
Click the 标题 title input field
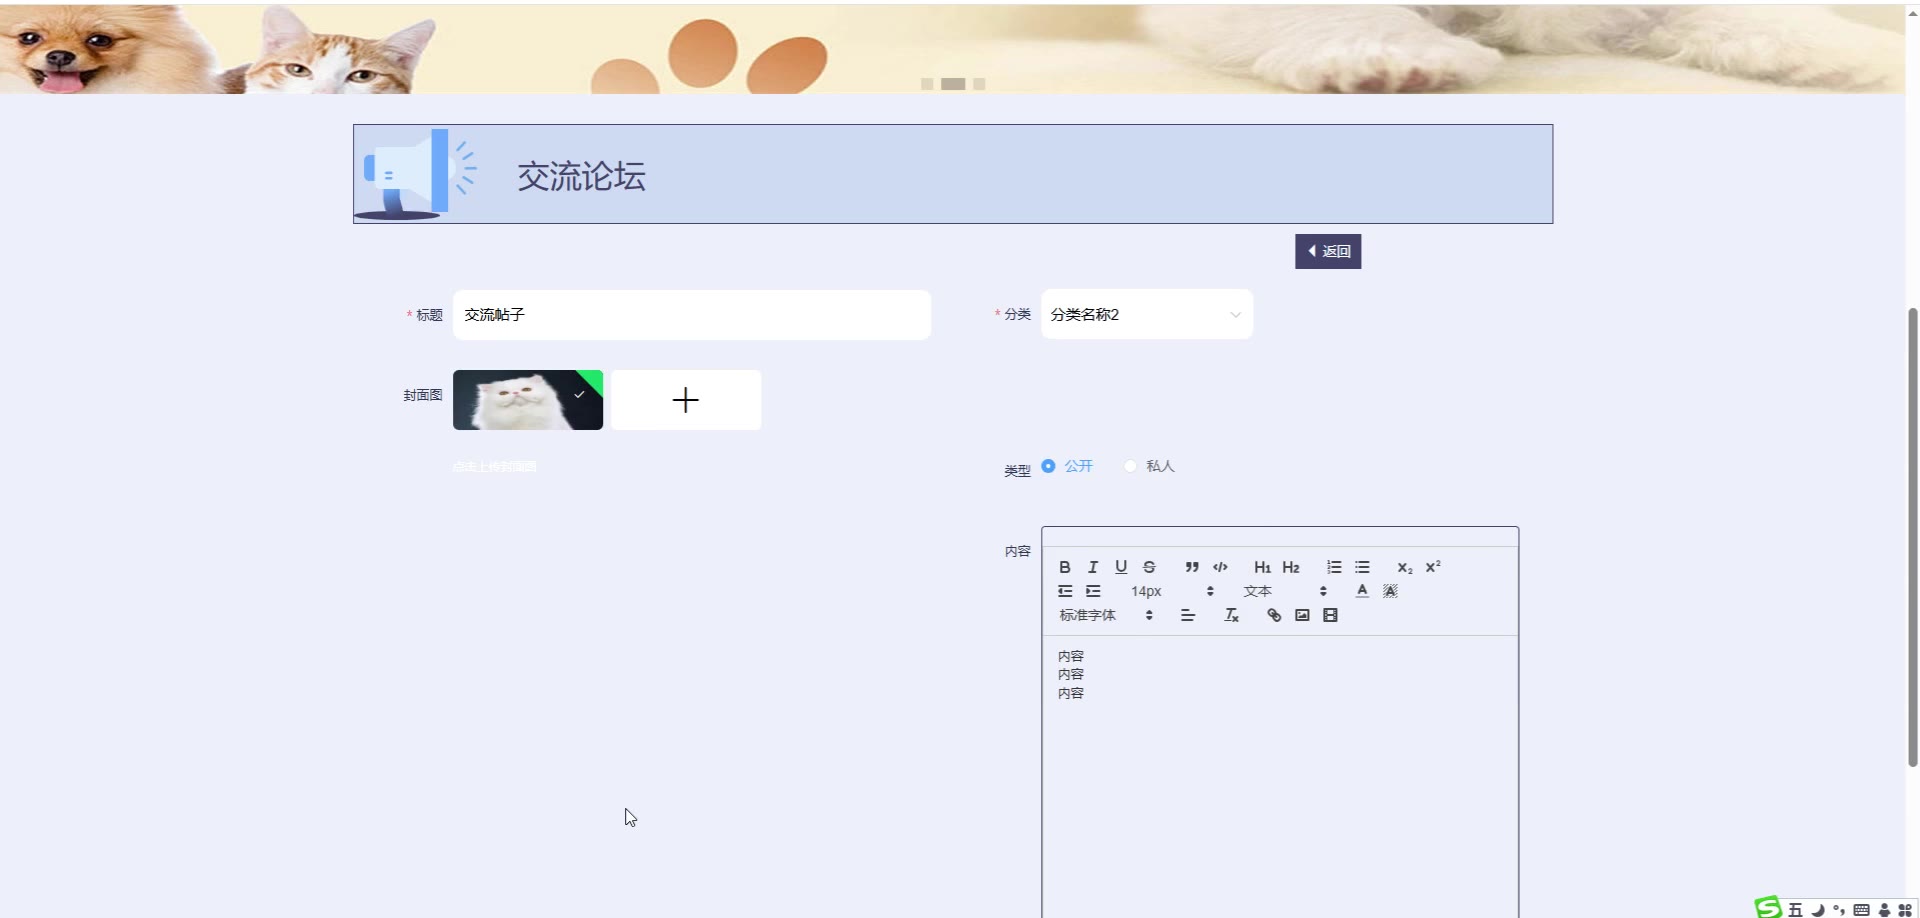point(692,315)
